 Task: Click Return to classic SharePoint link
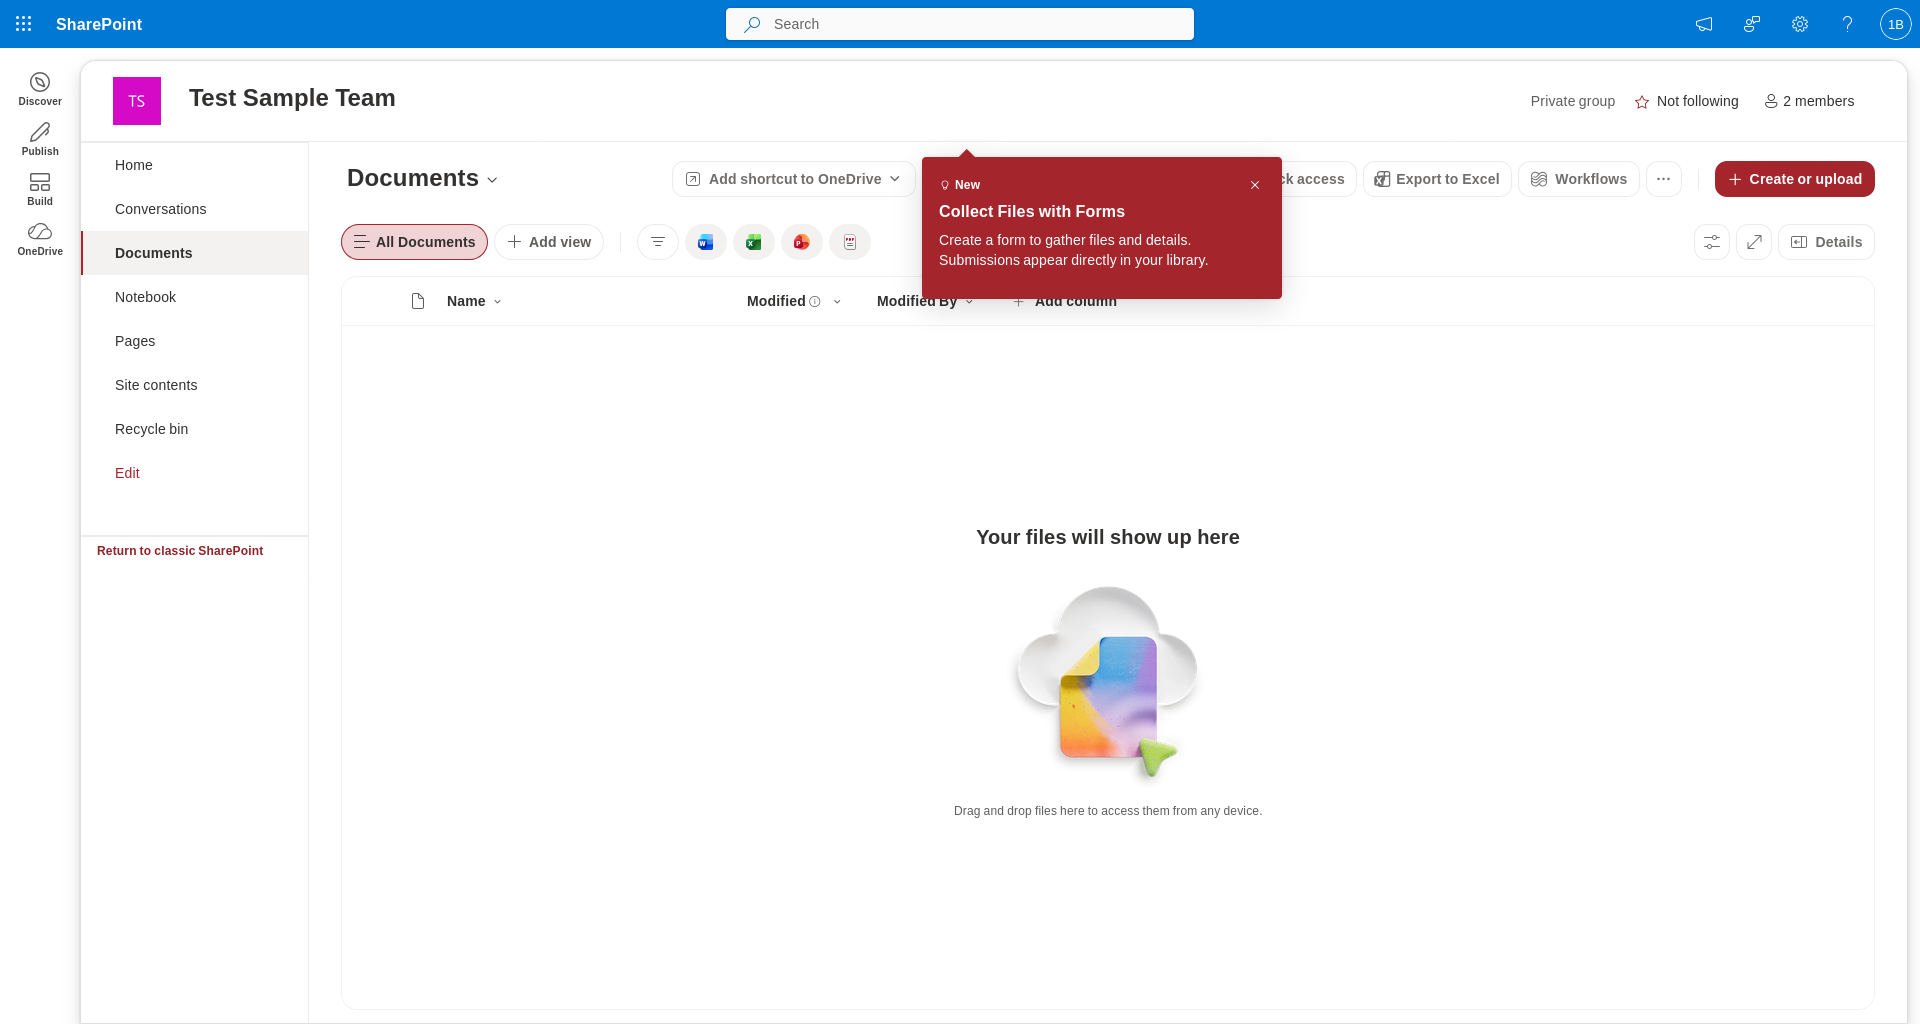180,551
